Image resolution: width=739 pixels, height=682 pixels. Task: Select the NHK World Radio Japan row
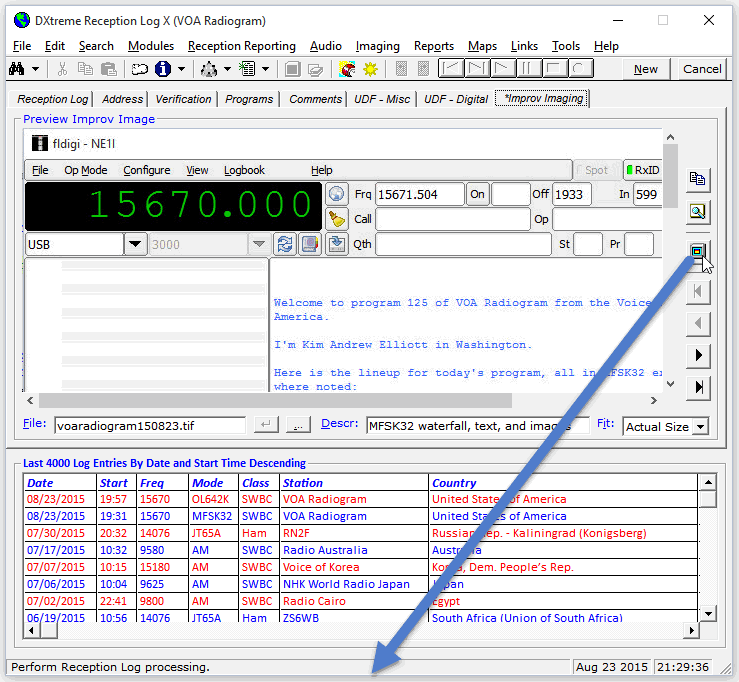(361, 584)
